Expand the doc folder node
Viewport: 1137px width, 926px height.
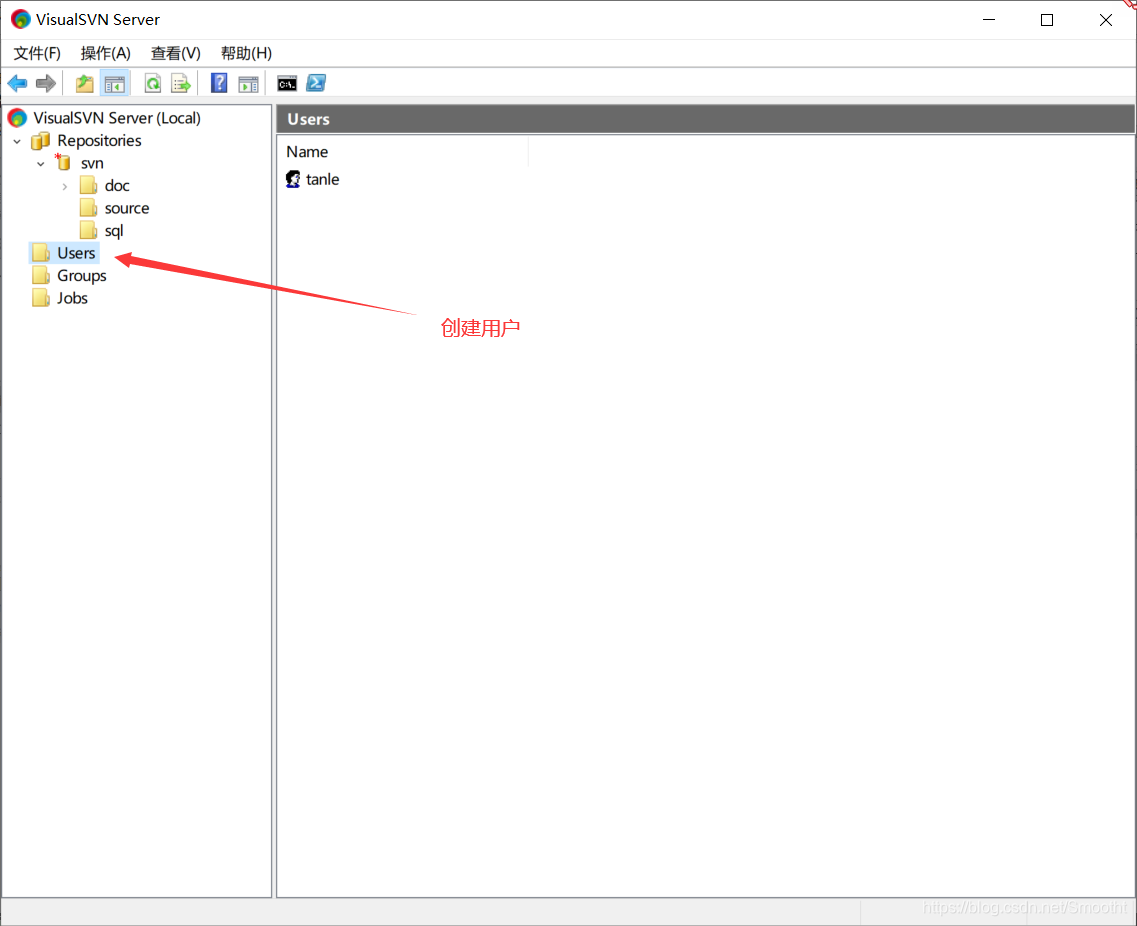point(65,186)
